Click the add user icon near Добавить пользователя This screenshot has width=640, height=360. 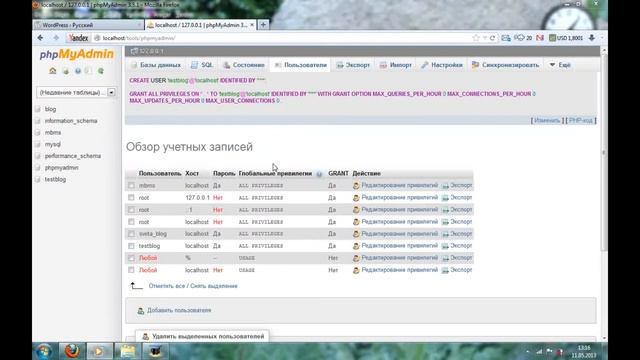coord(141,311)
